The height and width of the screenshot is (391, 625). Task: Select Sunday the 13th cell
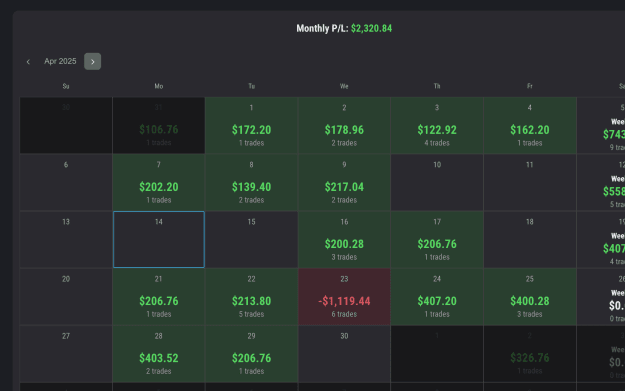66,240
